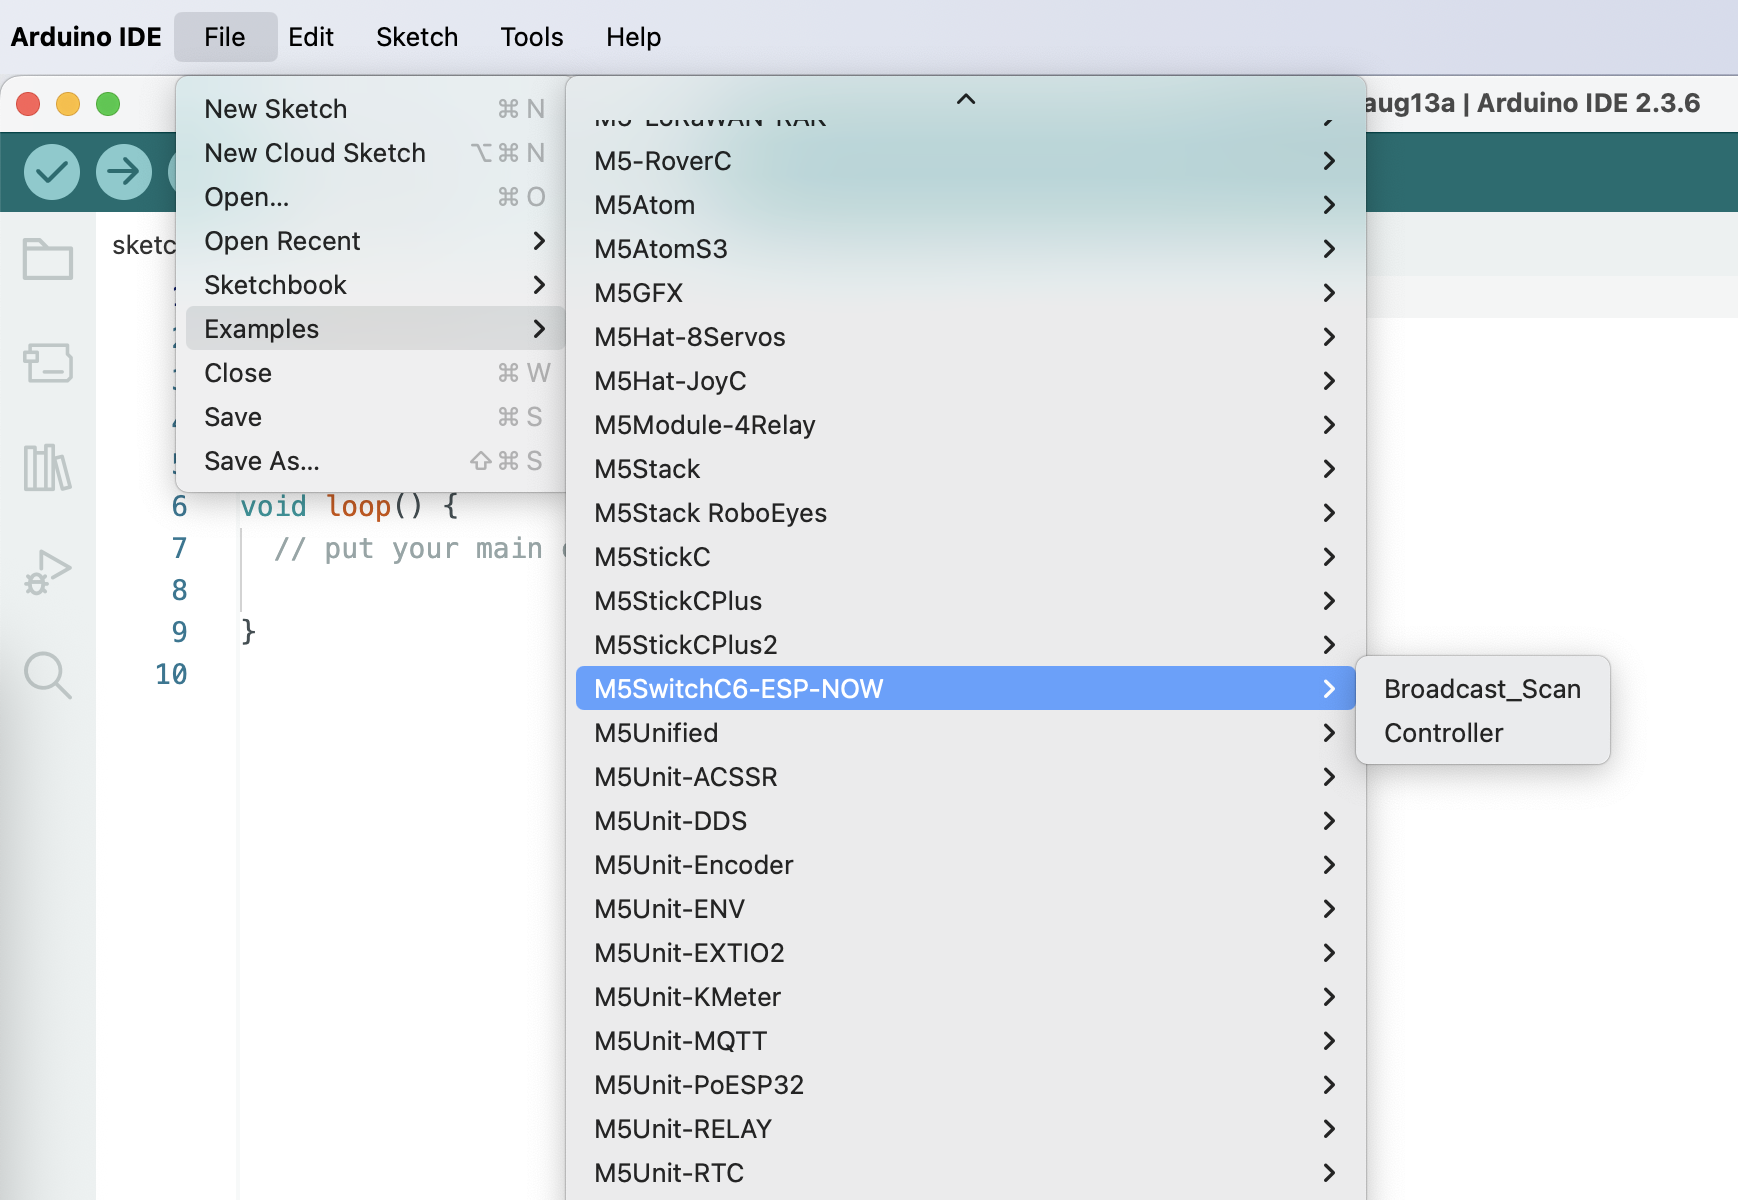The image size is (1738, 1200).
Task: Click the yellow minimize window button
Action: click(x=68, y=104)
